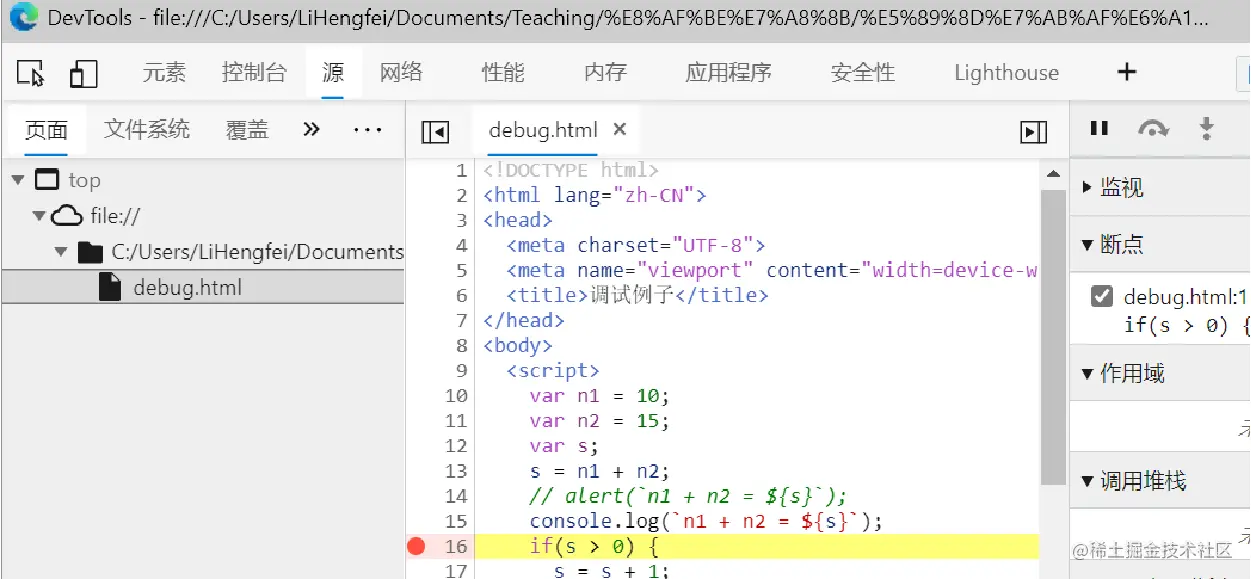The height and width of the screenshot is (579, 1251).
Task: Click the folder icon for C:/Users path
Action: click(90, 252)
